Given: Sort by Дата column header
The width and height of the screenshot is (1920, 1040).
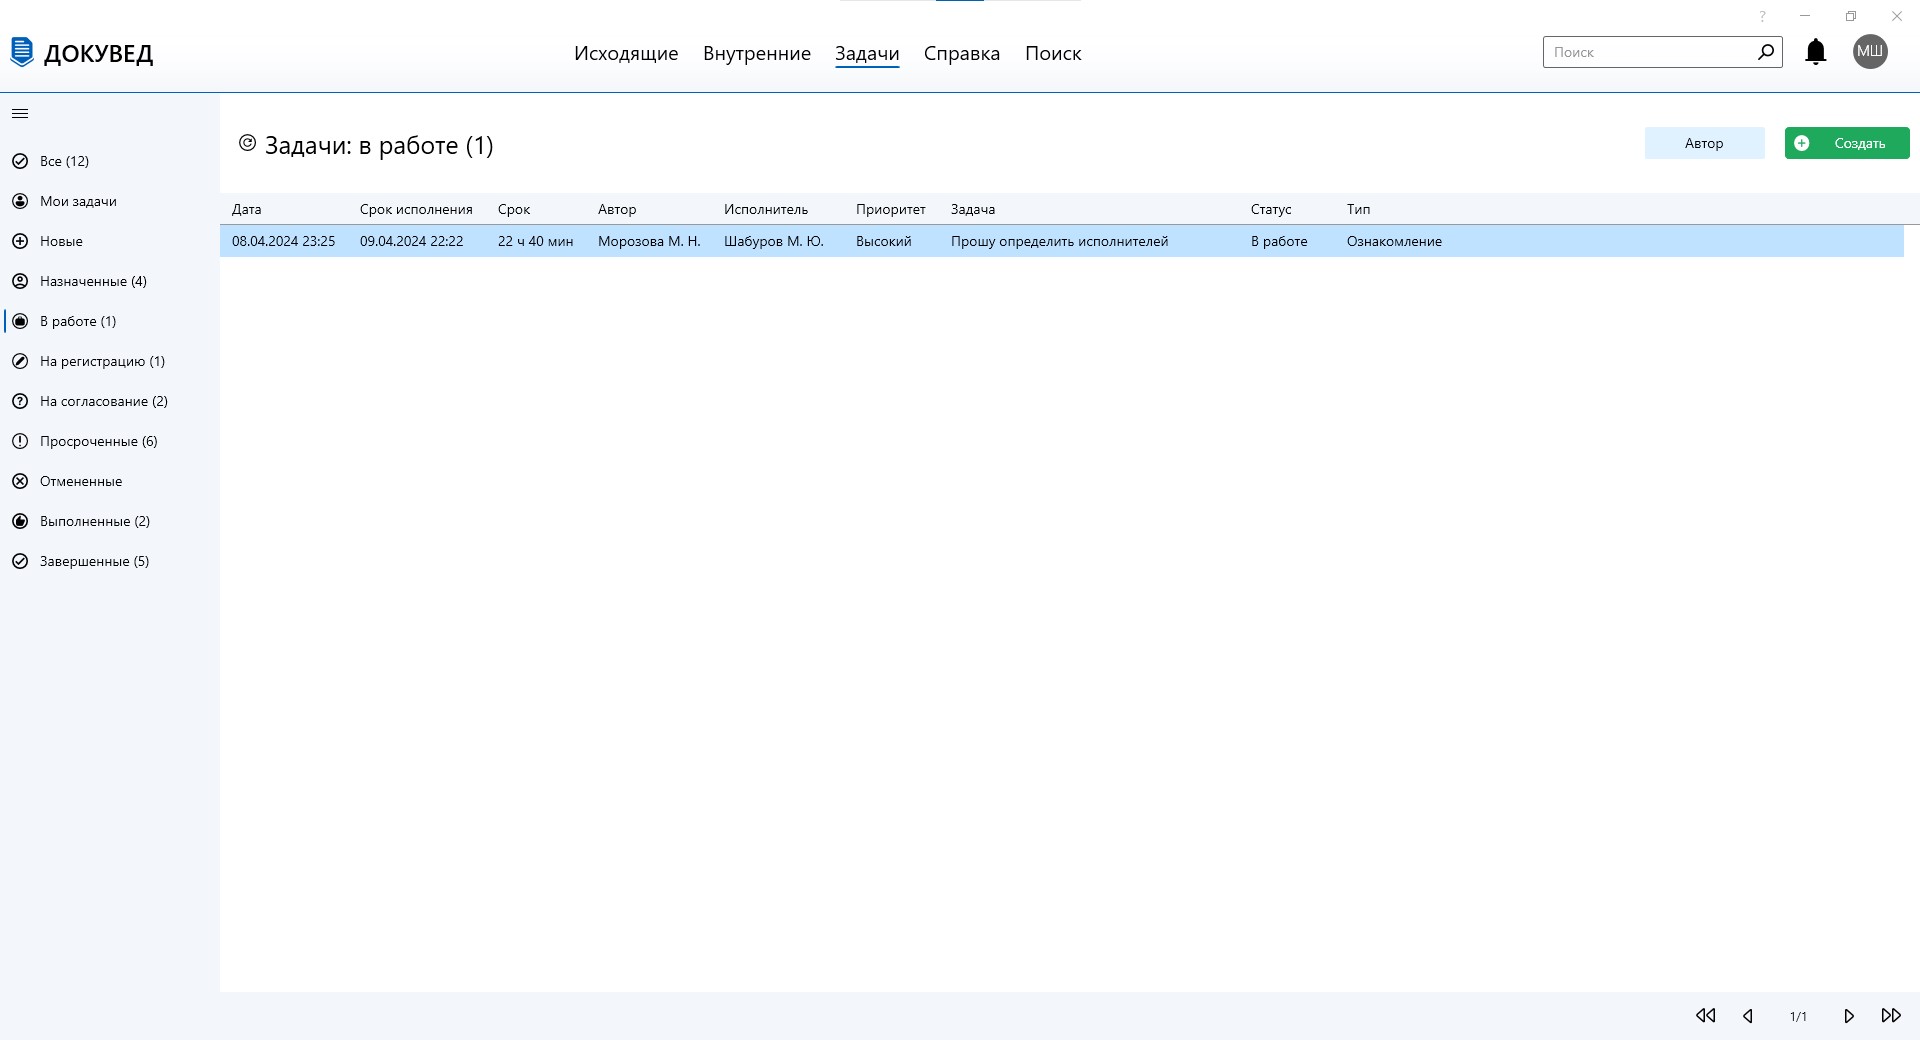Looking at the screenshot, I should point(246,209).
